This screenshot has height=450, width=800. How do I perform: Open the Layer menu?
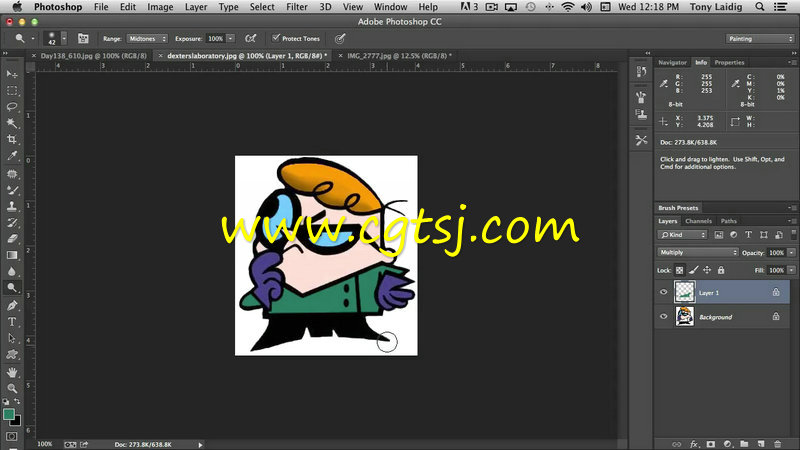point(196,7)
